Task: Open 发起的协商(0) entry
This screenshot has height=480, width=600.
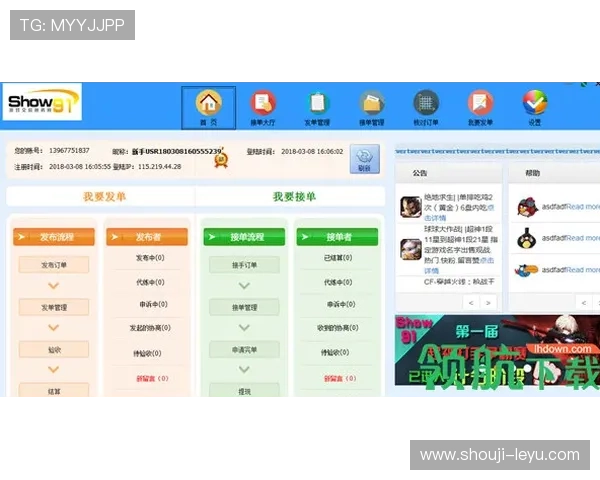Action: click(150, 328)
